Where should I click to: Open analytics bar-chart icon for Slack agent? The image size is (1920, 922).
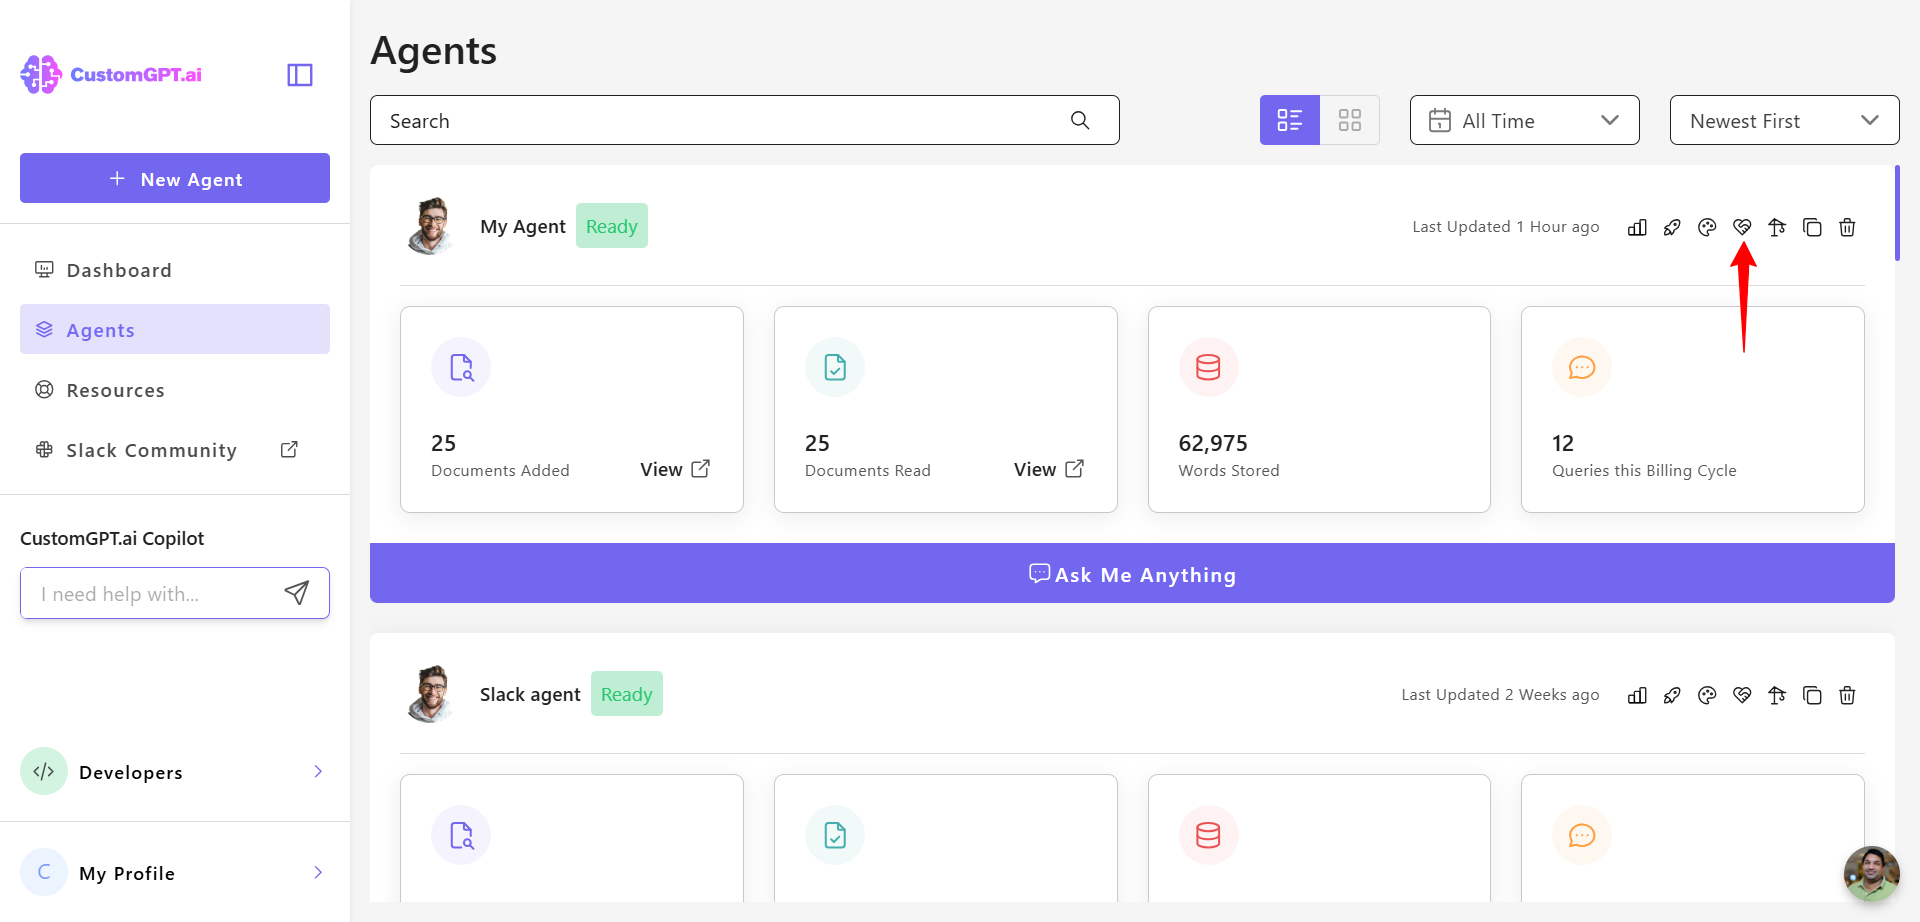pyautogui.click(x=1637, y=695)
